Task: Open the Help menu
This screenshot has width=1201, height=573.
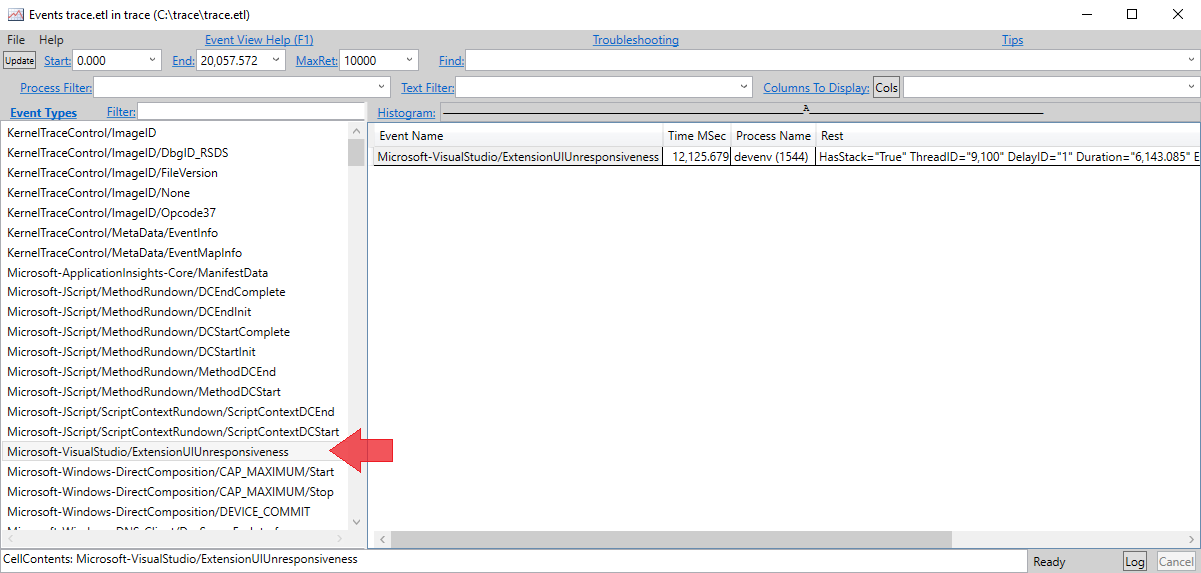Action: click(x=51, y=40)
